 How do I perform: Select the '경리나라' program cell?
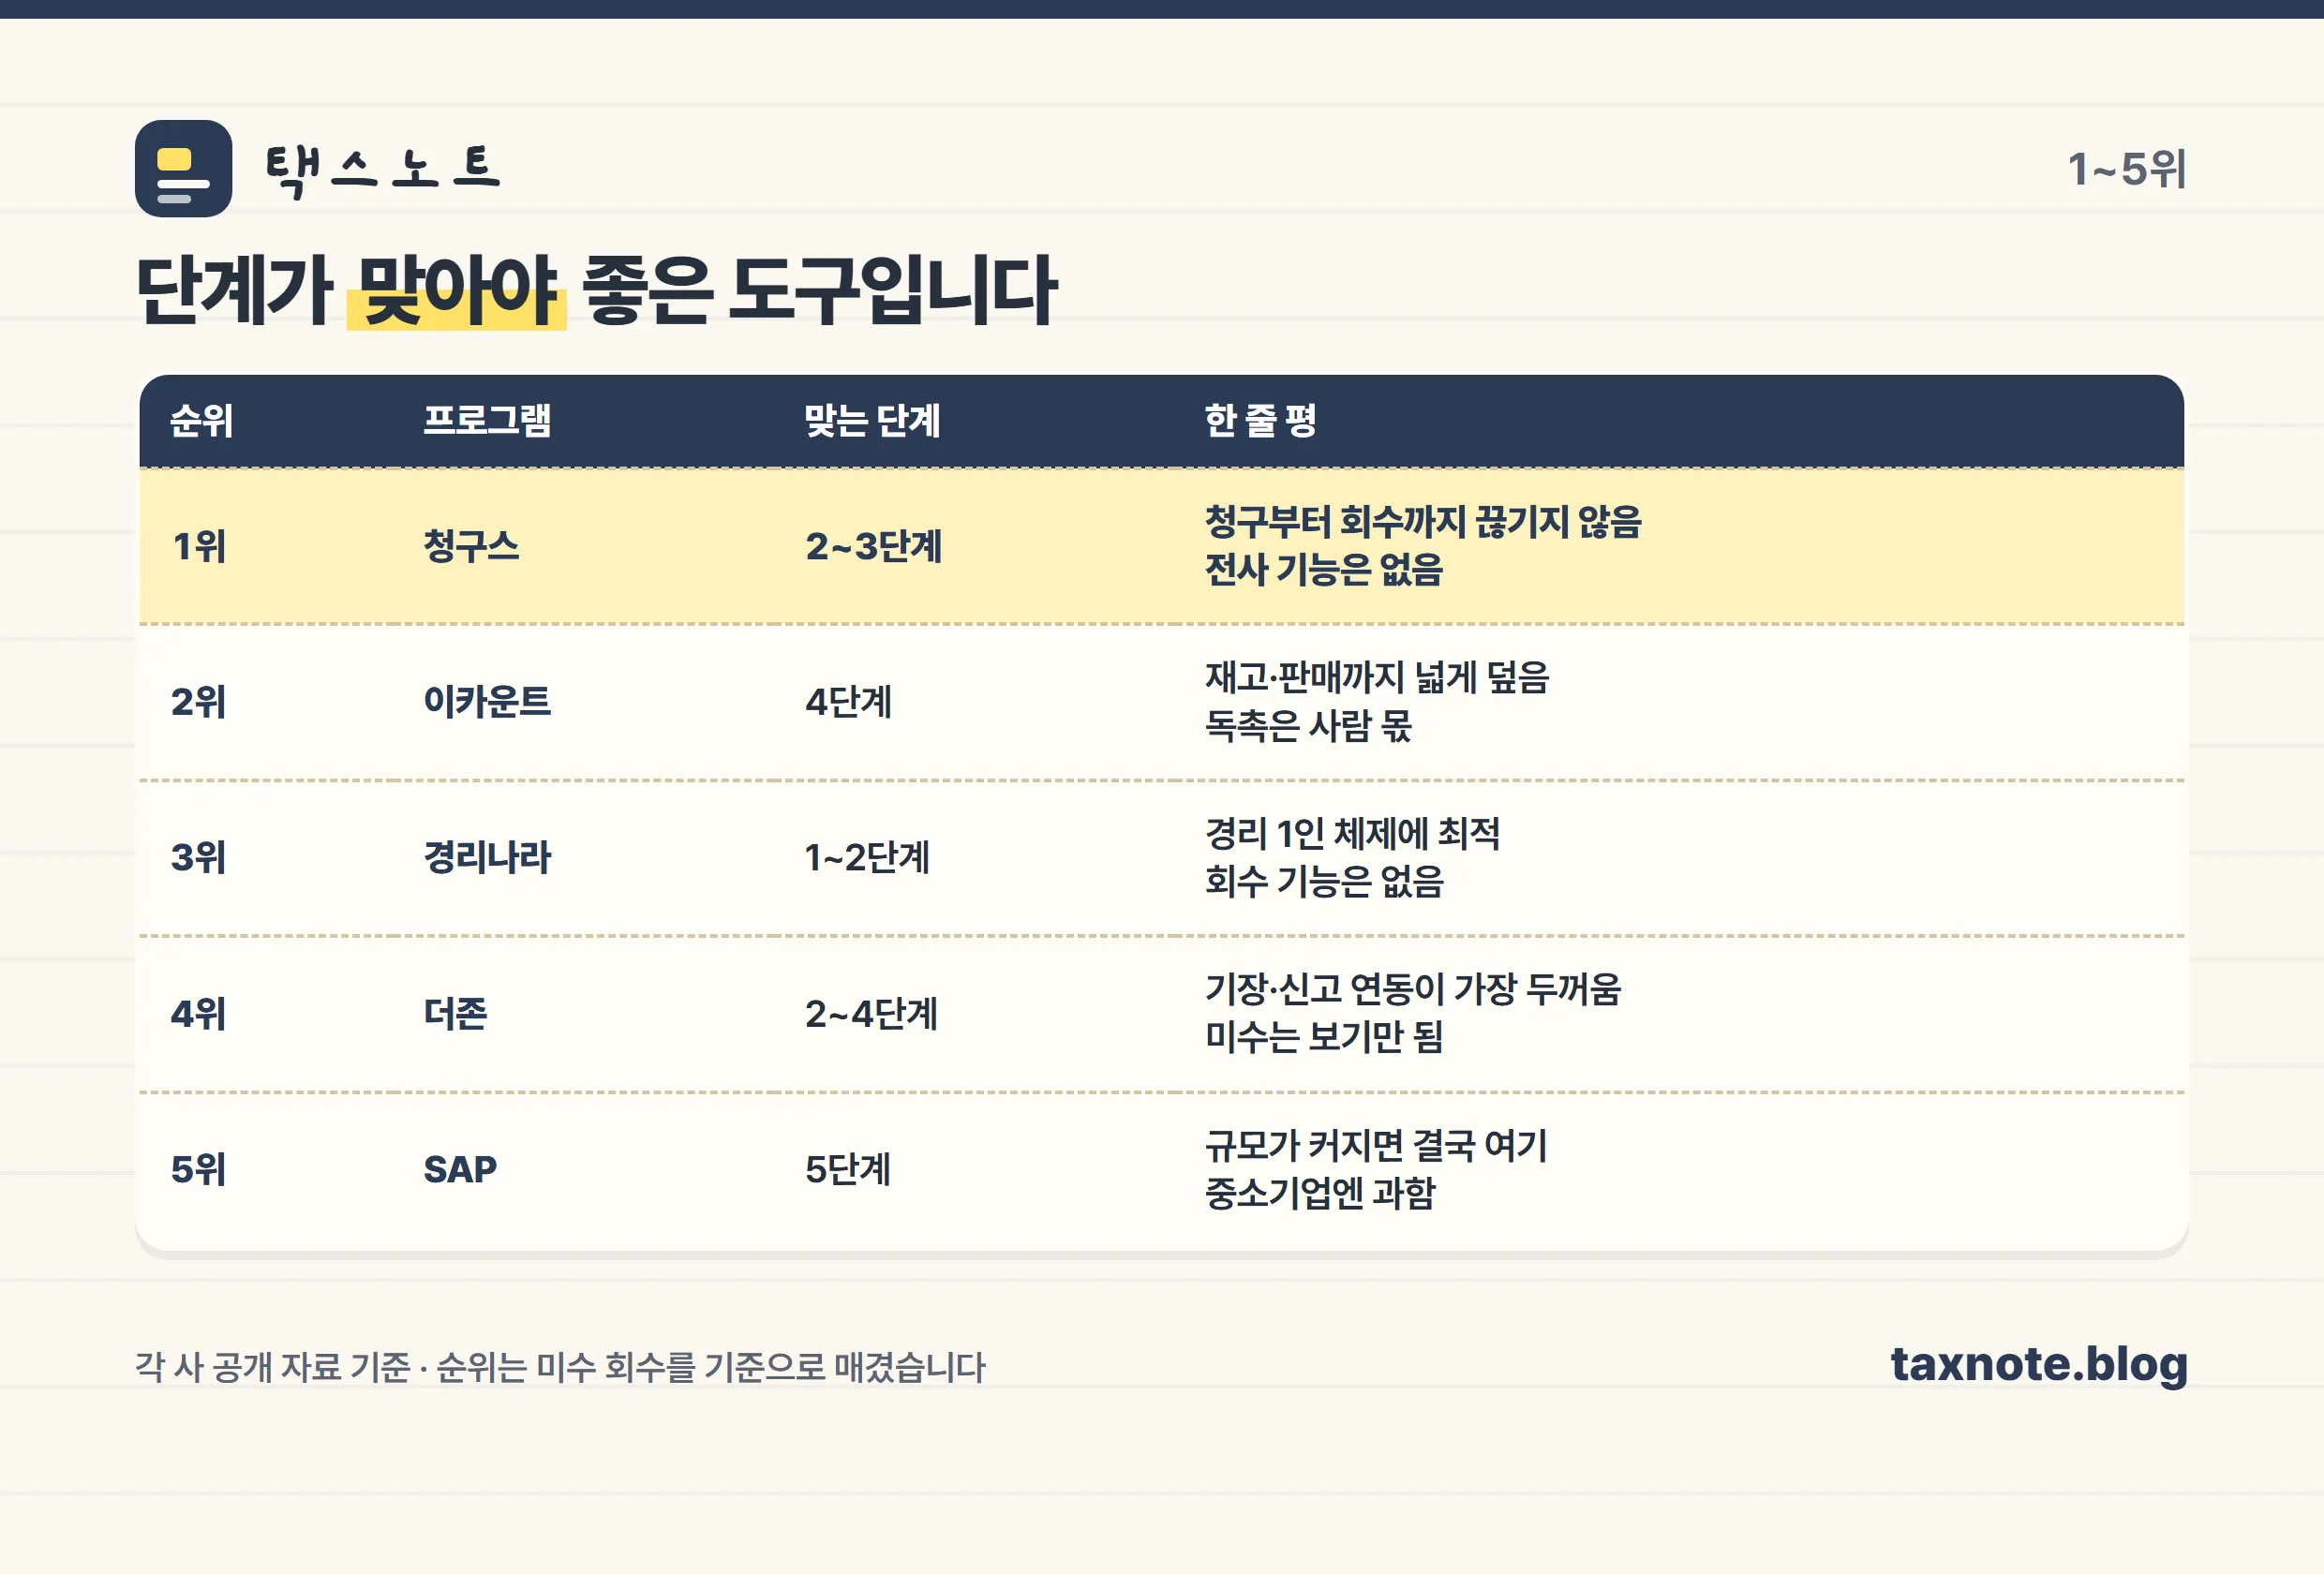pos(487,858)
